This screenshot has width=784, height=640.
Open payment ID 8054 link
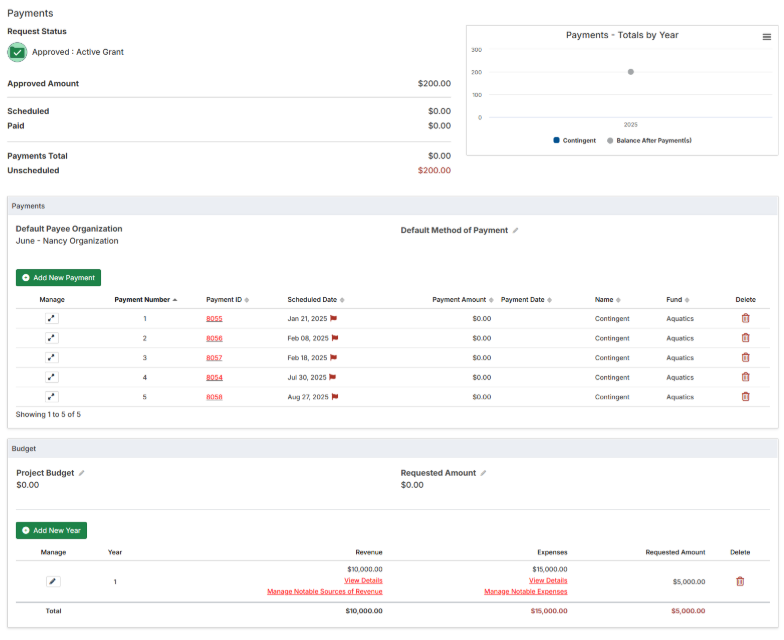point(214,377)
